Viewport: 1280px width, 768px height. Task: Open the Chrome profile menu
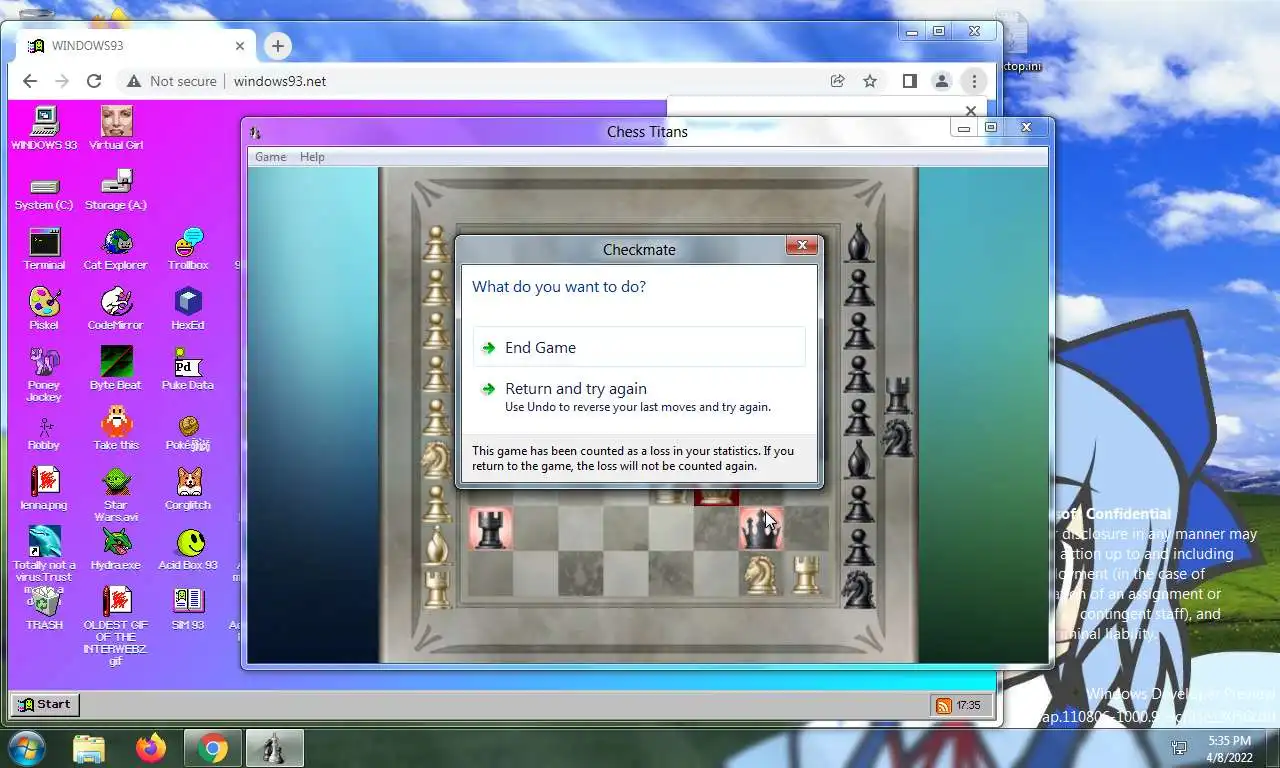tap(941, 81)
